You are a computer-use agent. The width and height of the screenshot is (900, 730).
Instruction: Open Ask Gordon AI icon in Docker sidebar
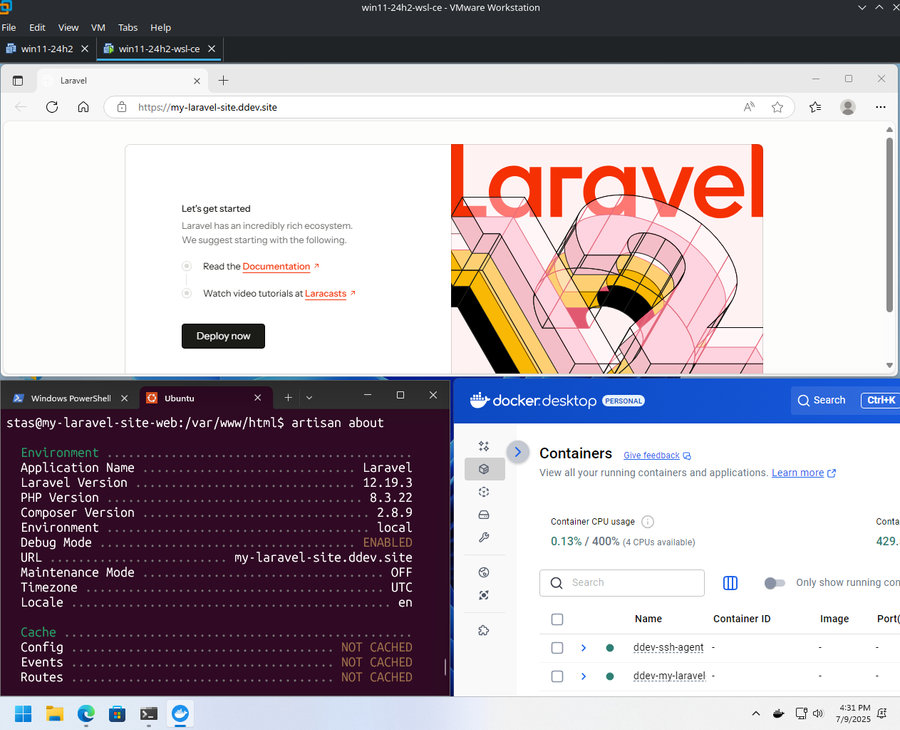click(484, 446)
